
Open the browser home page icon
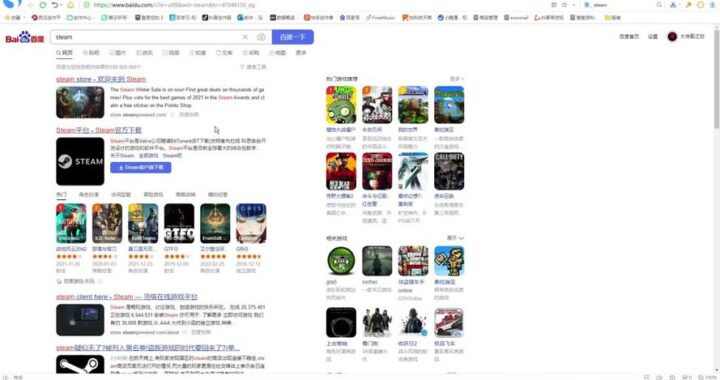pos(71,5)
